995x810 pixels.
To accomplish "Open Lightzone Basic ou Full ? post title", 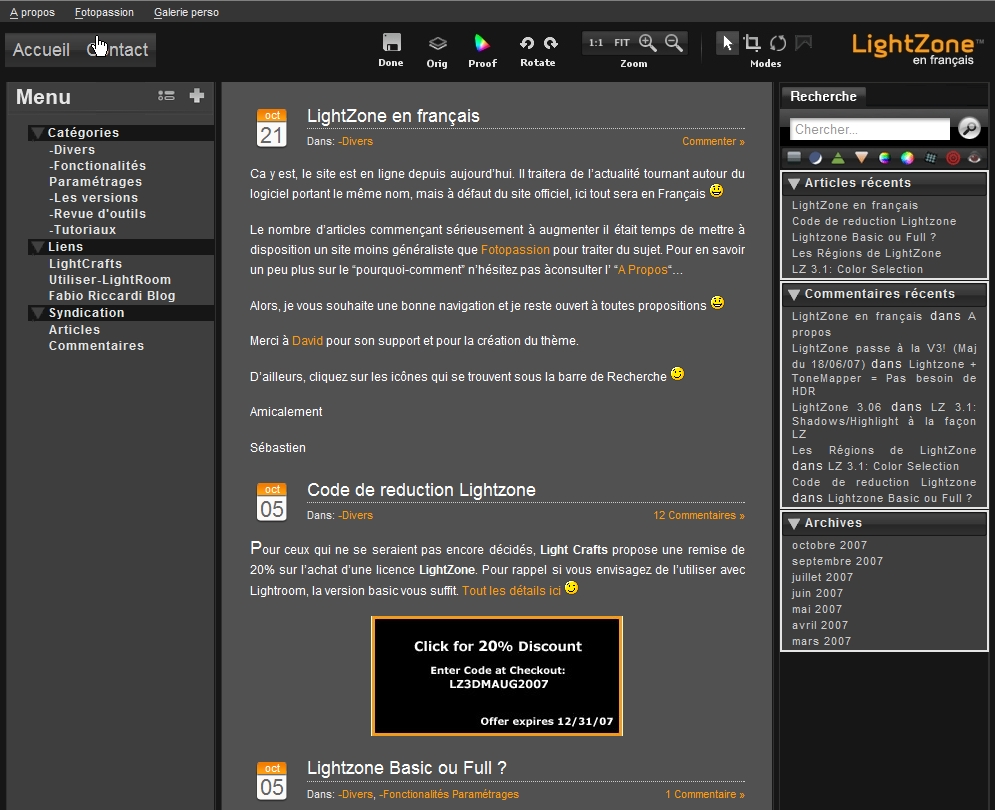I will click(407, 768).
